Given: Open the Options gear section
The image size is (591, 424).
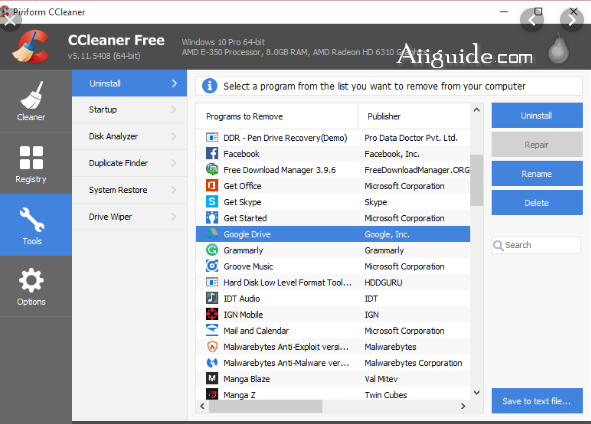Looking at the screenshot, I should [31, 286].
